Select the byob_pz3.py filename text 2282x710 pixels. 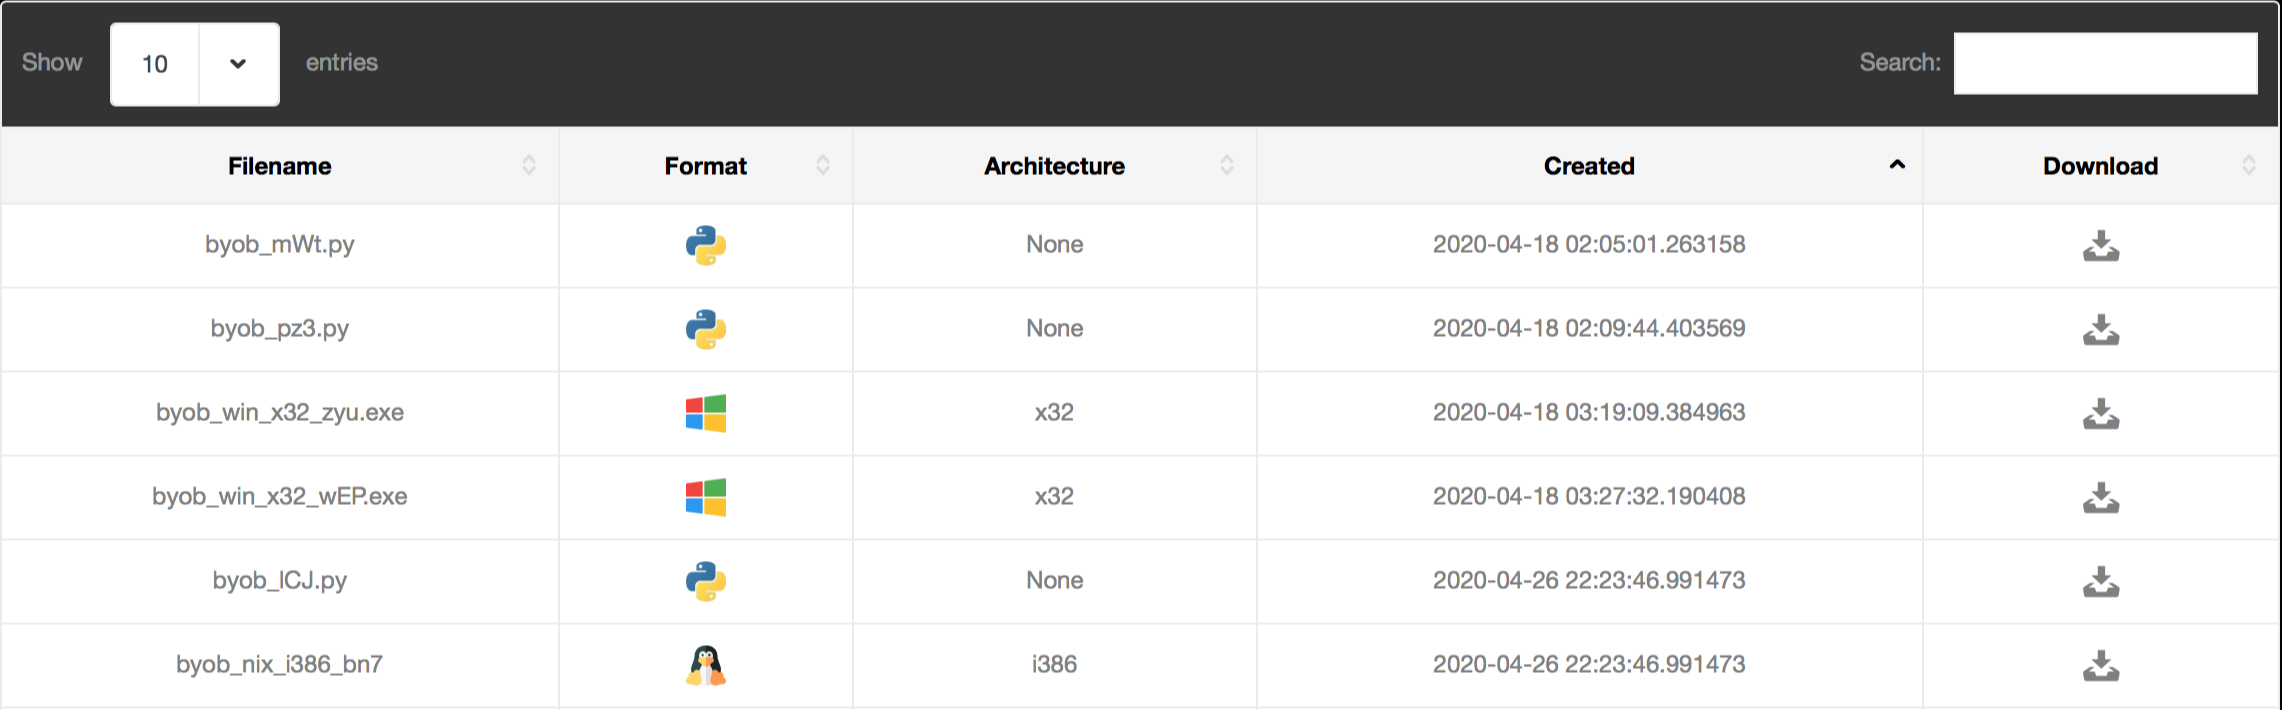pos(280,329)
